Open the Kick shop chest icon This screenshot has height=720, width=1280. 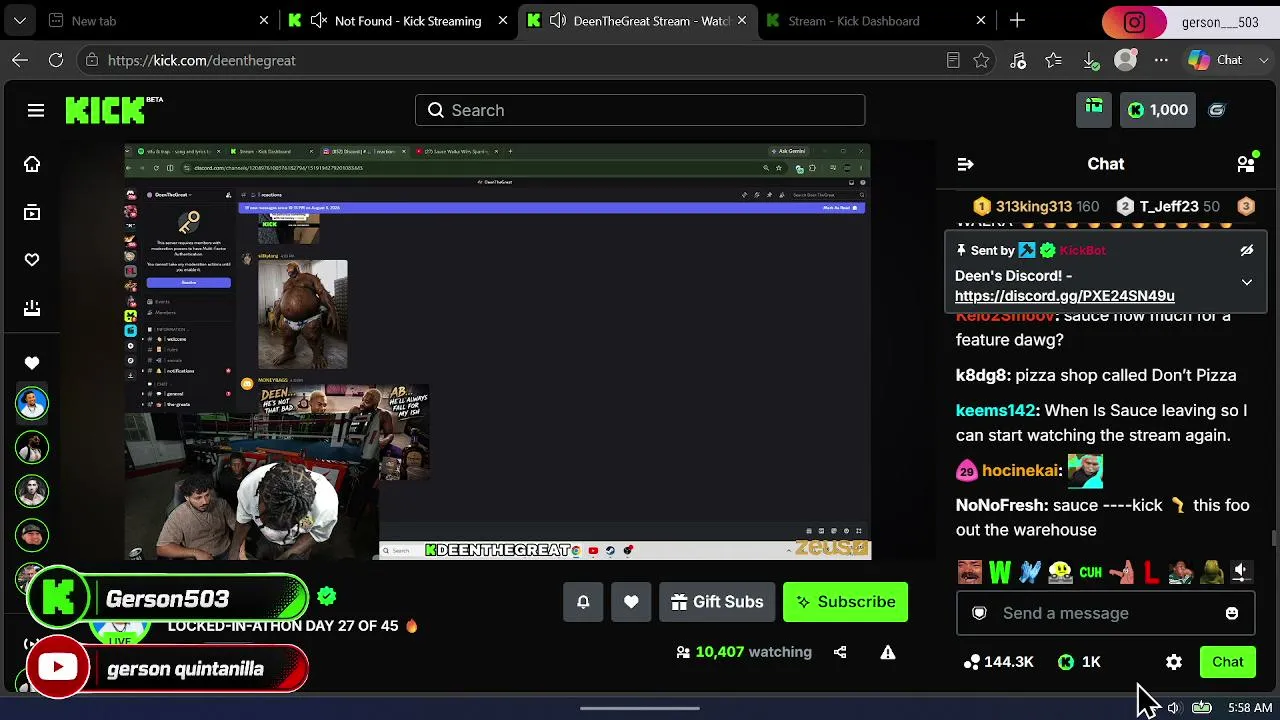[1094, 109]
